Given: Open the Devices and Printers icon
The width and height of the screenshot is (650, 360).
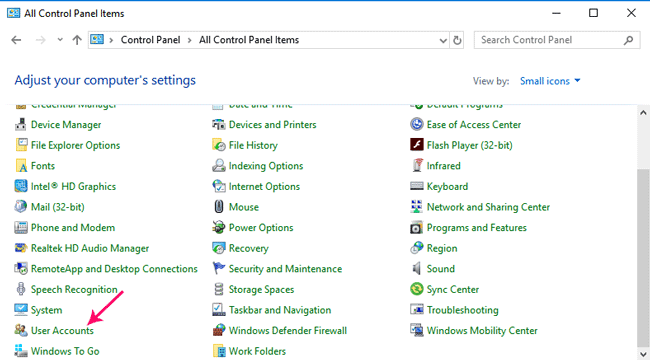Looking at the screenshot, I should click(x=219, y=124).
